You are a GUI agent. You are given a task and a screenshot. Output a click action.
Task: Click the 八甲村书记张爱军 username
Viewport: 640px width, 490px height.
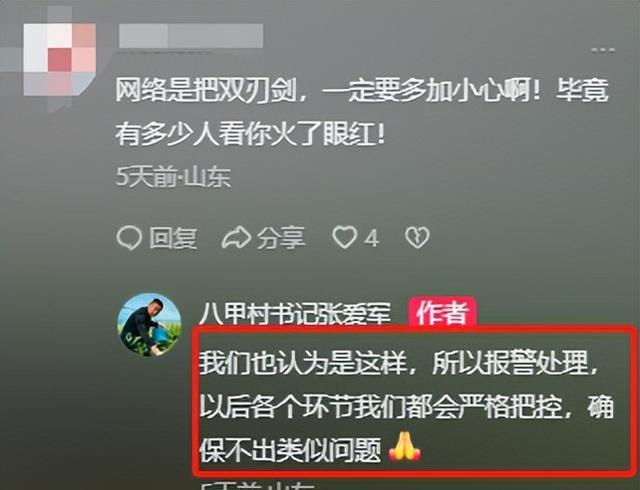pyautogui.click(x=295, y=314)
